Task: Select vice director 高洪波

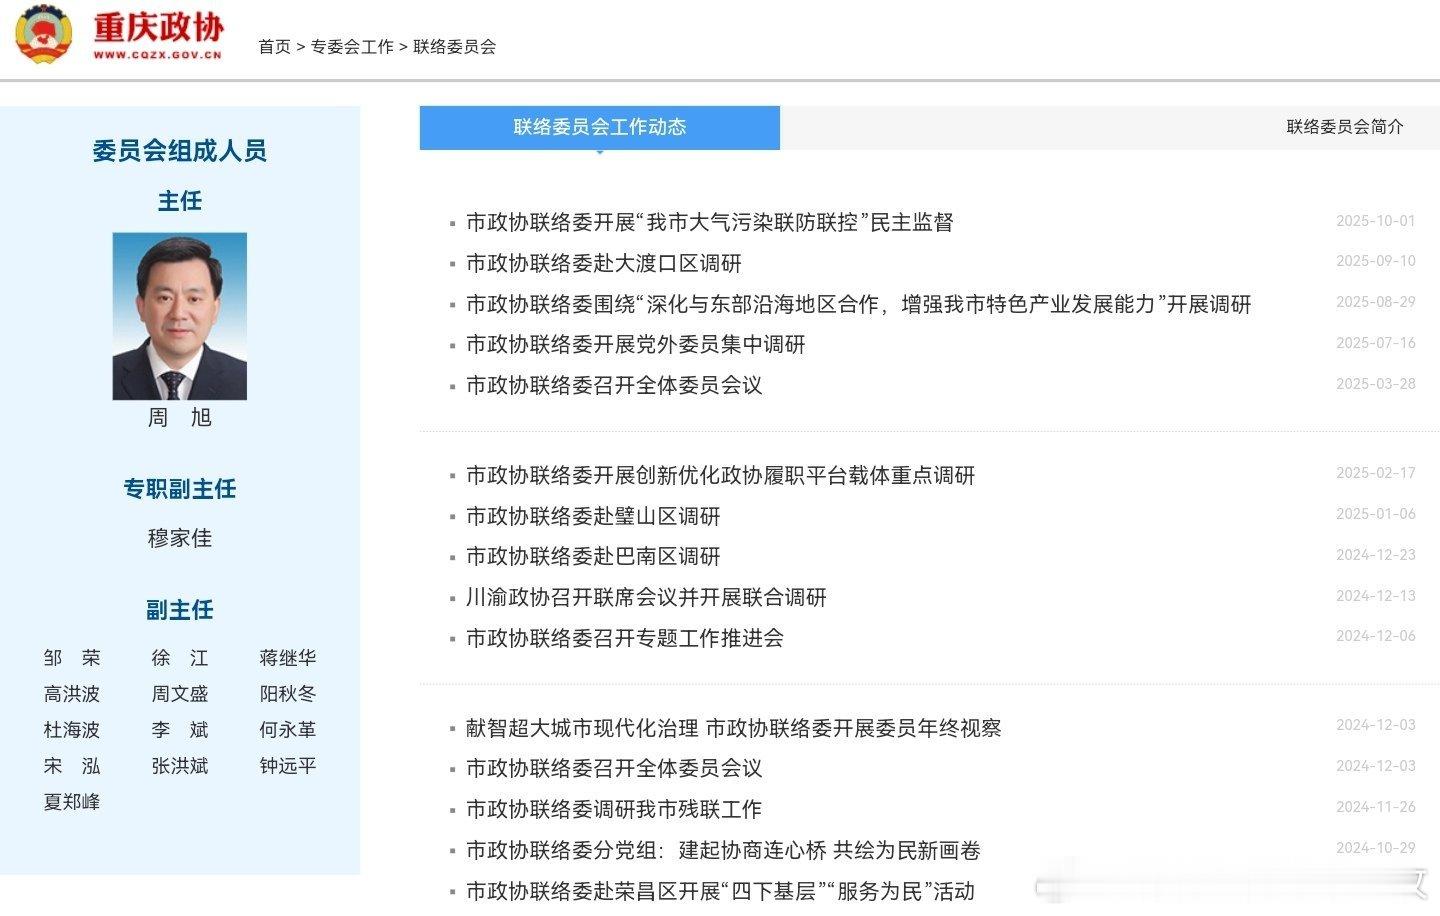Action: [x=72, y=694]
